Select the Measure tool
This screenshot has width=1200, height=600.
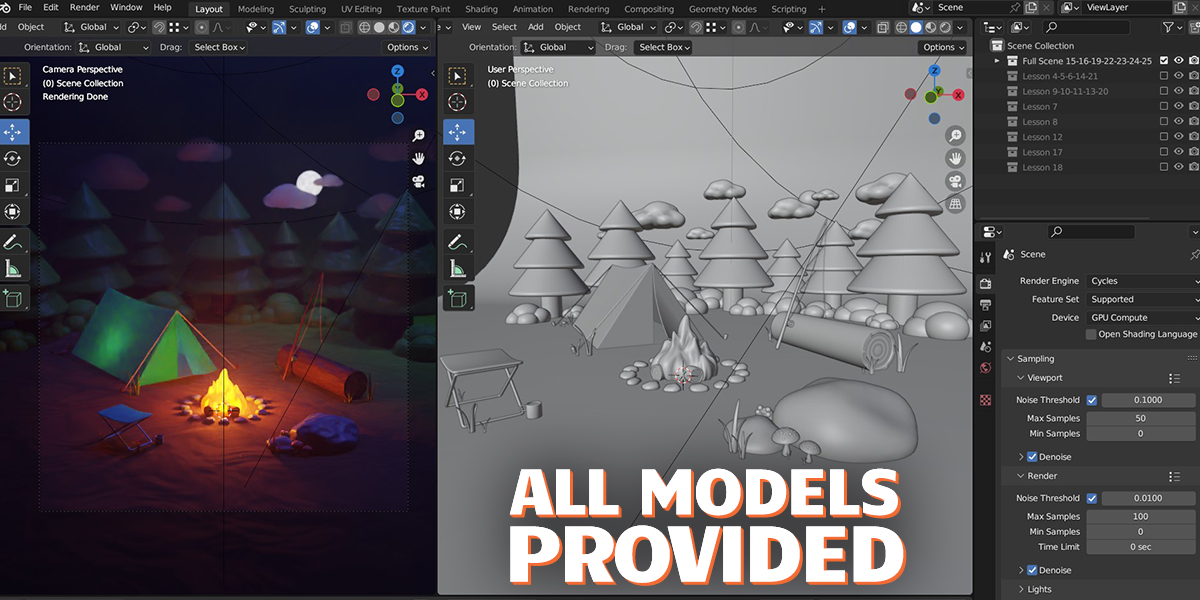[x=13, y=268]
